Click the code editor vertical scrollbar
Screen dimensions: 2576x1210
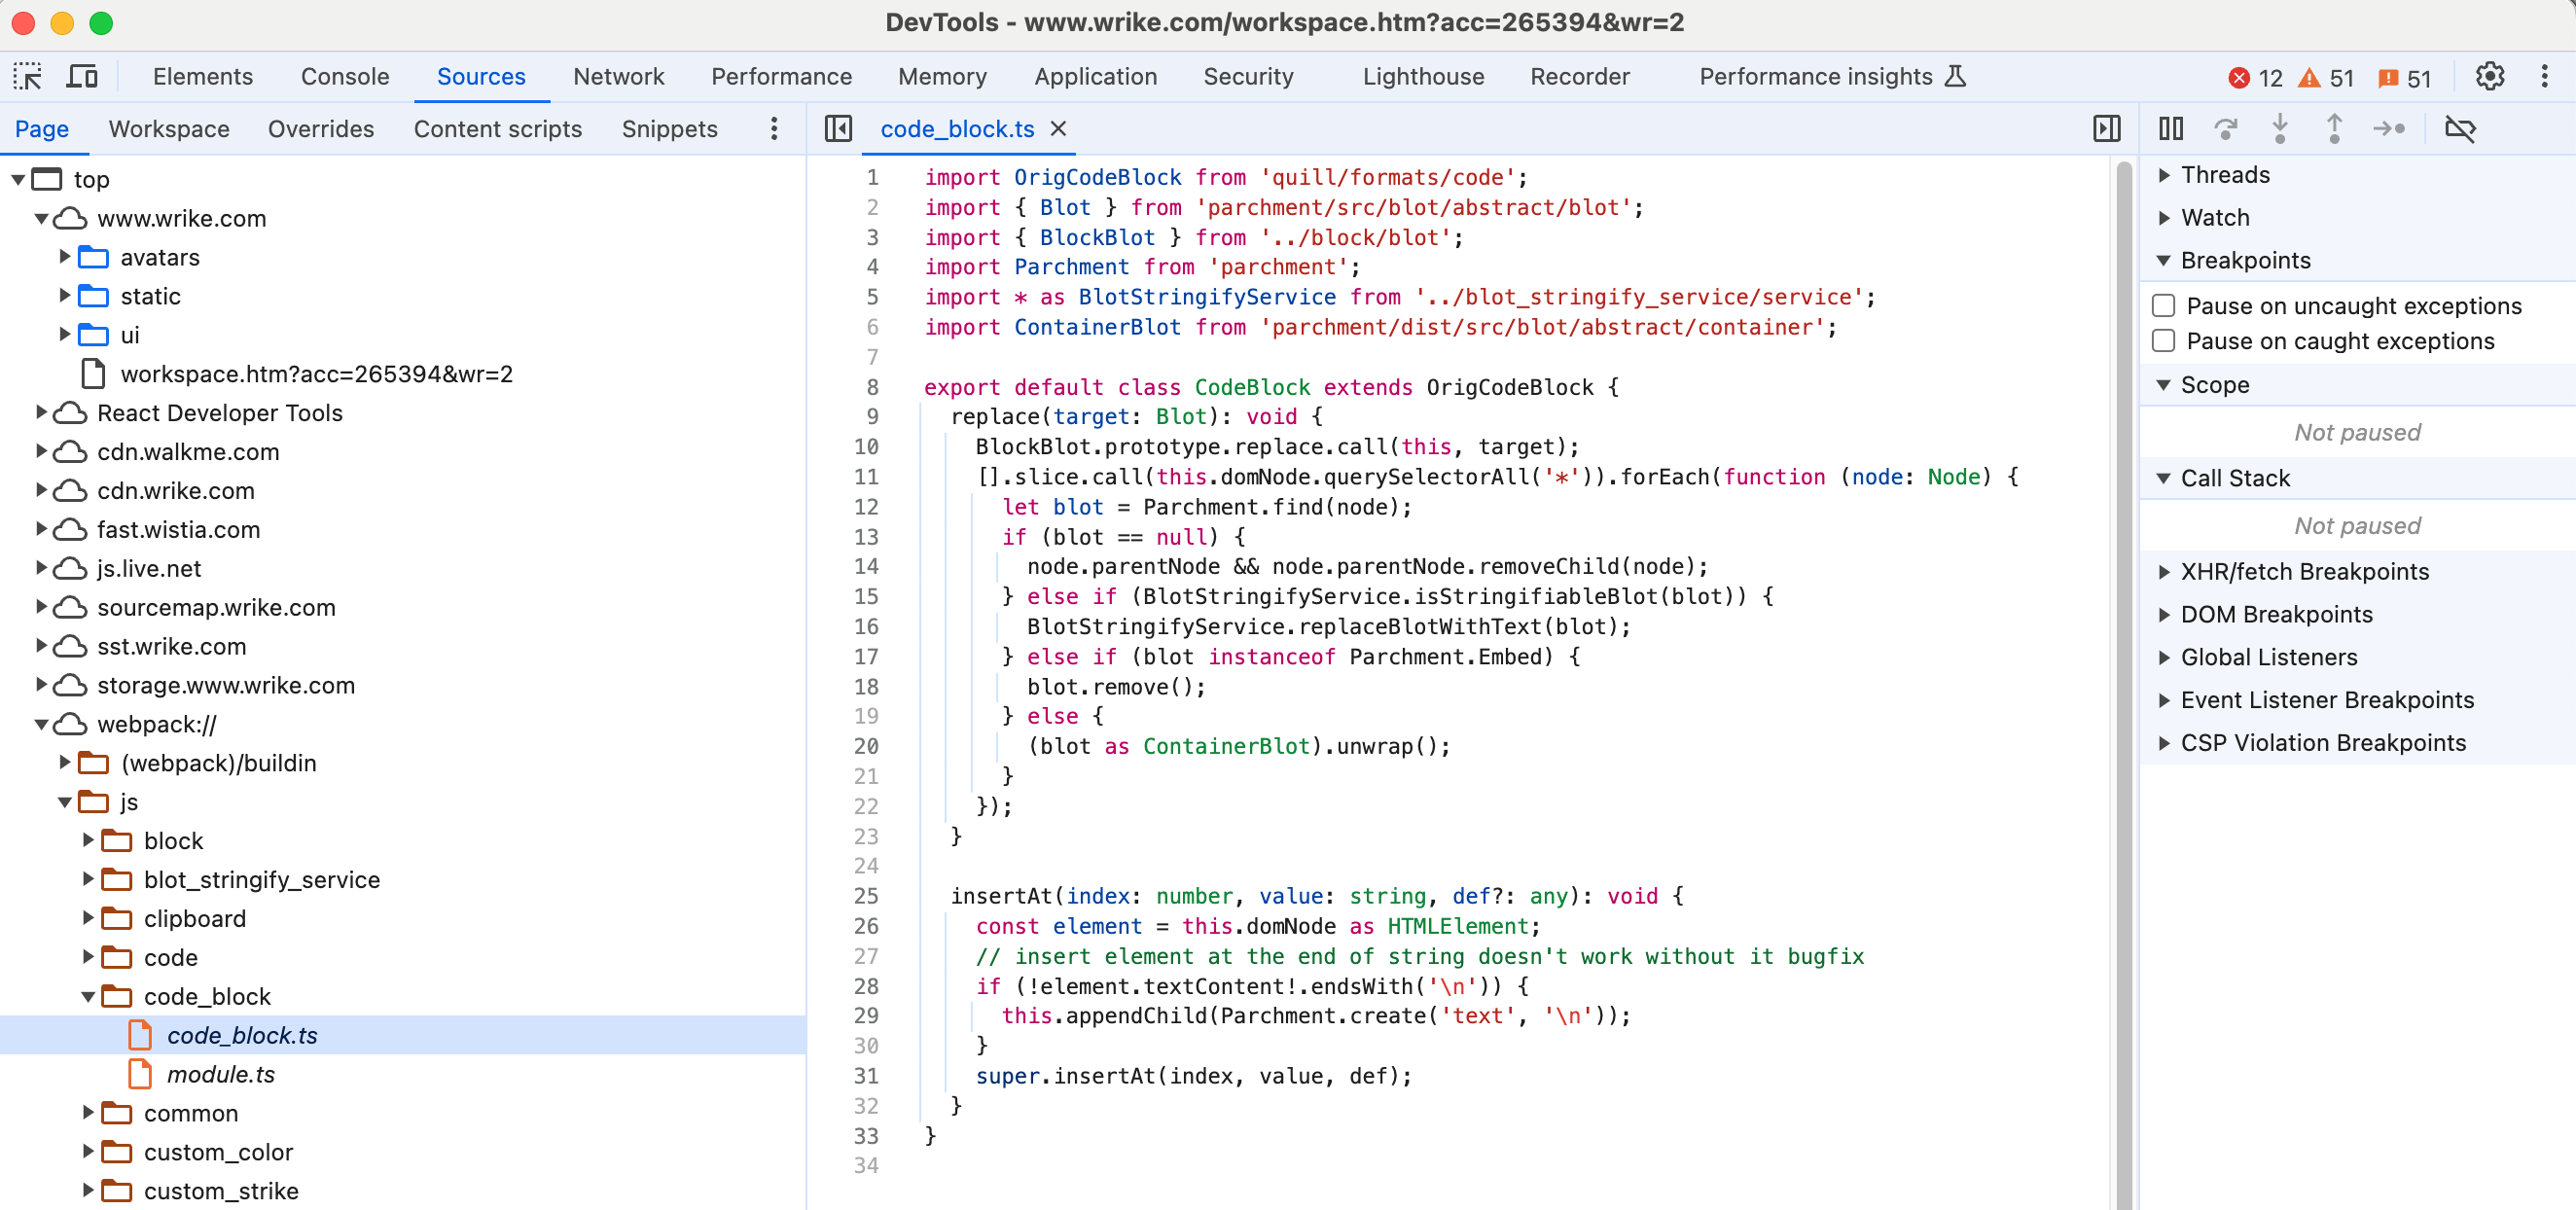pos(2124,680)
